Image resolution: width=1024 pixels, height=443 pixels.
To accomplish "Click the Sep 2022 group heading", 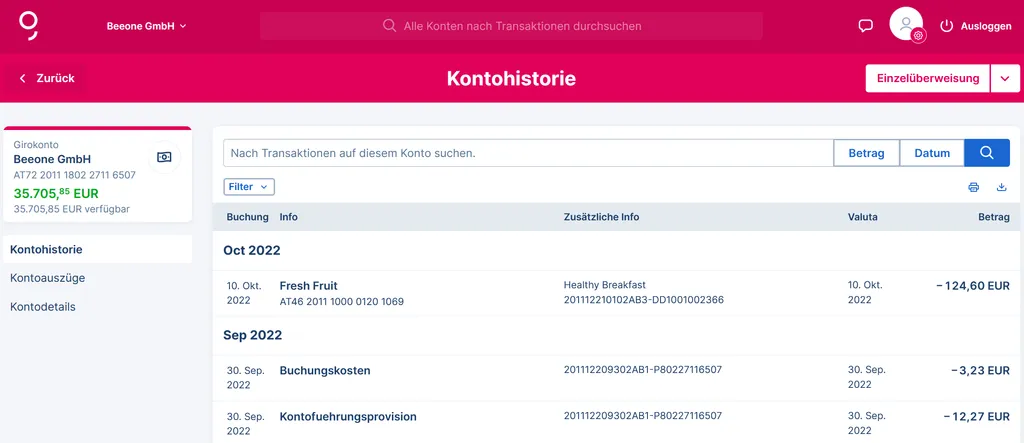I will point(252,335).
